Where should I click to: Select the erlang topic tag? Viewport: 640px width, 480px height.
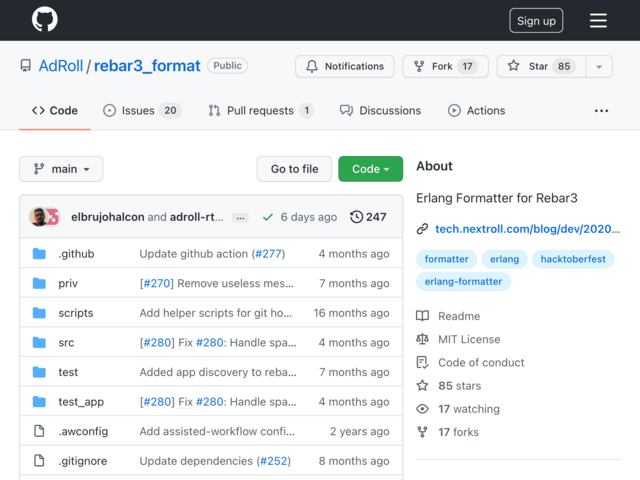[x=504, y=259]
